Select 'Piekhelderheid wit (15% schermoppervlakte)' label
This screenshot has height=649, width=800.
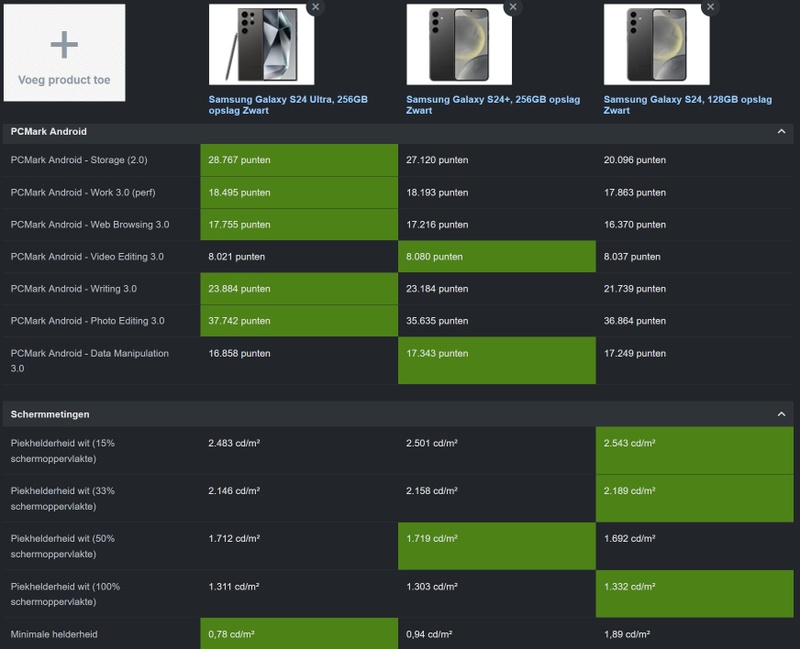click(x=63, y=451)
